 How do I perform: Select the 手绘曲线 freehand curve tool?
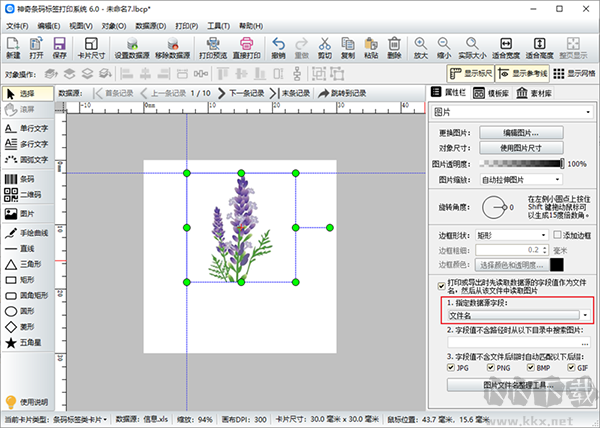tap(27, 233)
